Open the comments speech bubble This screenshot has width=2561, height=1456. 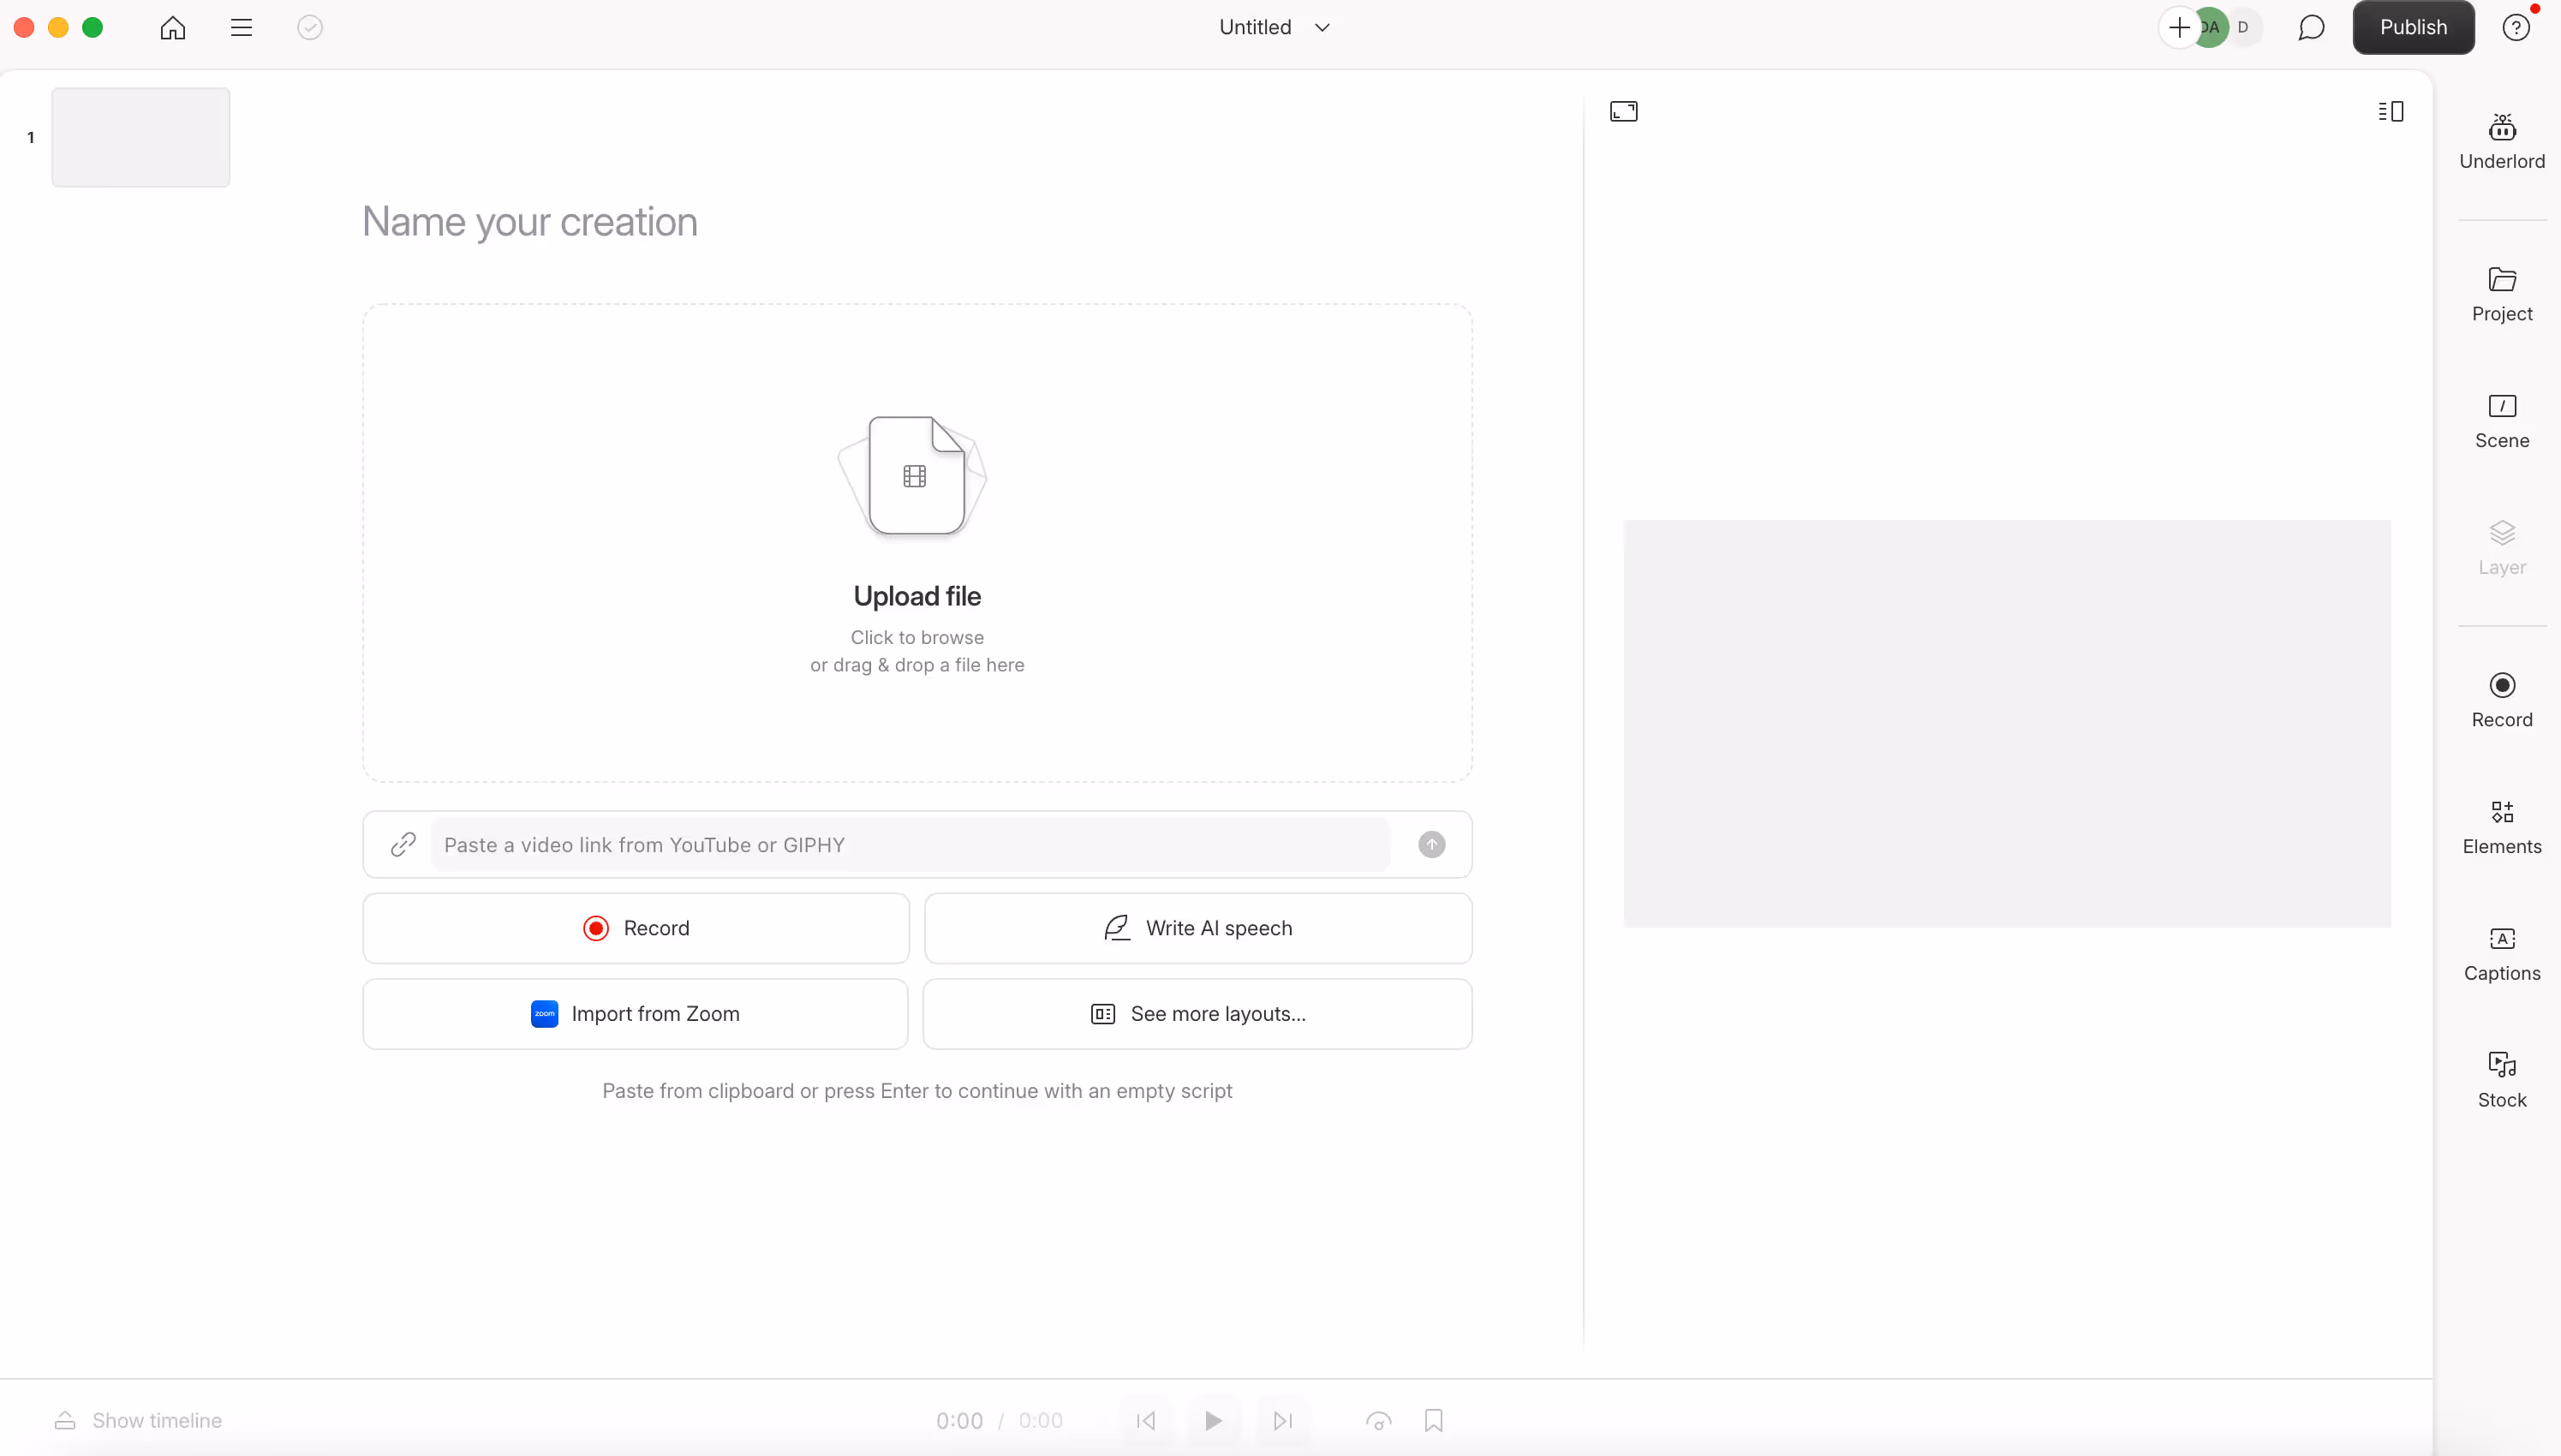[x=2311, y=28]
